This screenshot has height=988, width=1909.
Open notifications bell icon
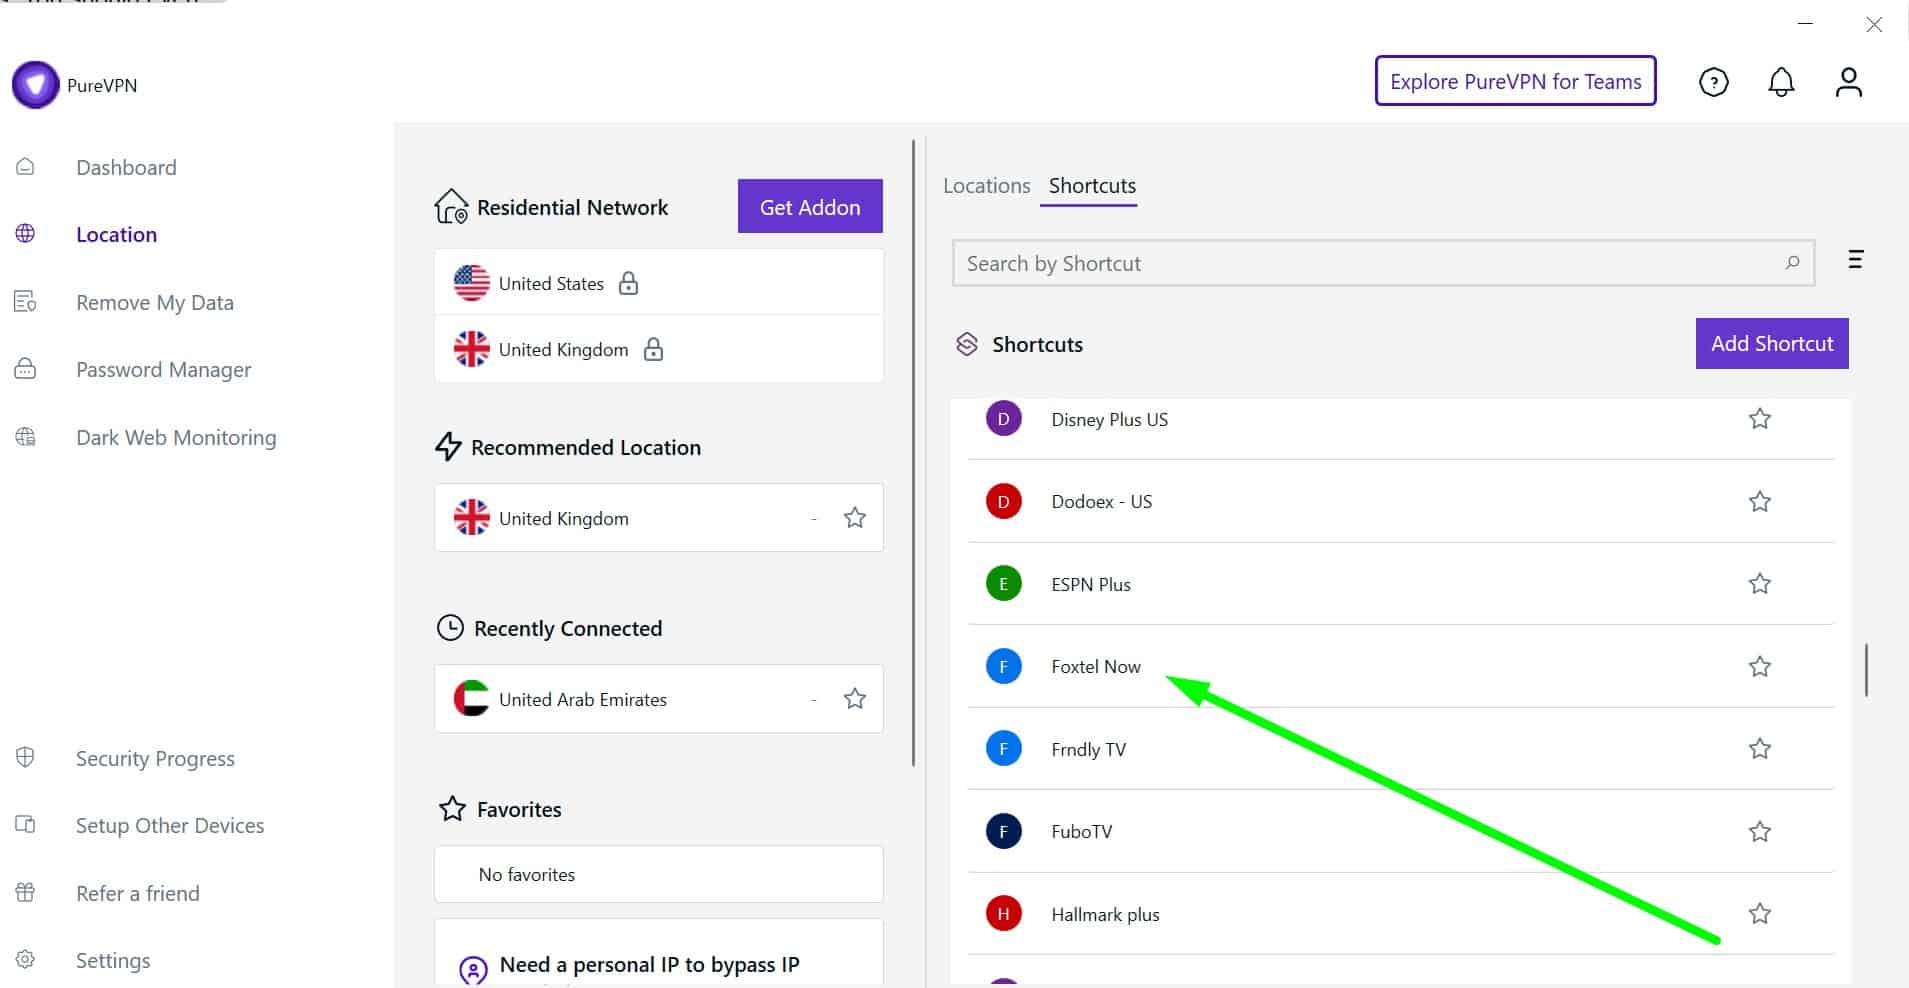click(x=1781, y=82)
